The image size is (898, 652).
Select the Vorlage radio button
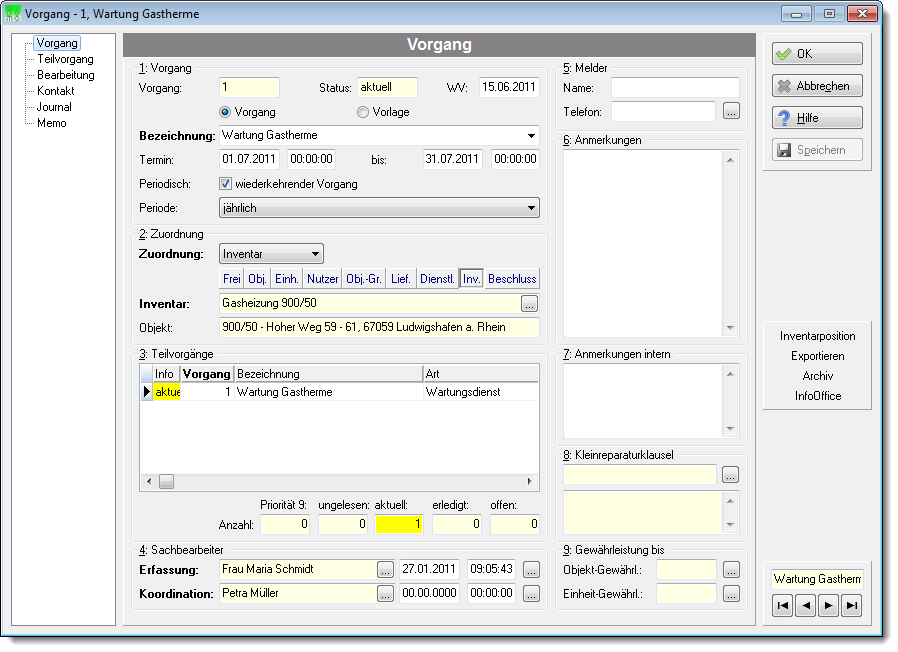pos(363,112)
